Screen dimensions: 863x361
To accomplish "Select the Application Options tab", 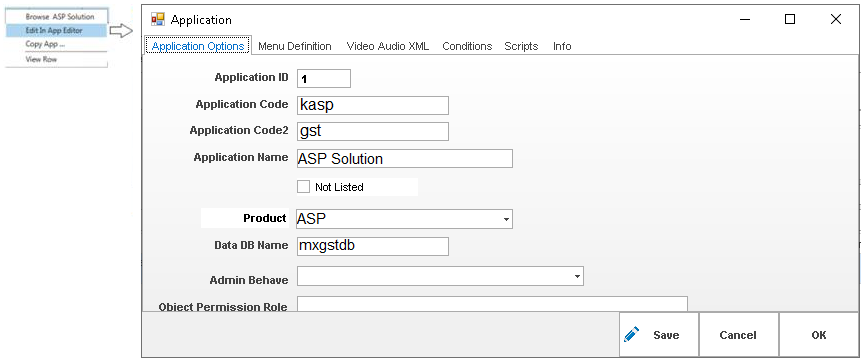I will [x=198, y=46].
